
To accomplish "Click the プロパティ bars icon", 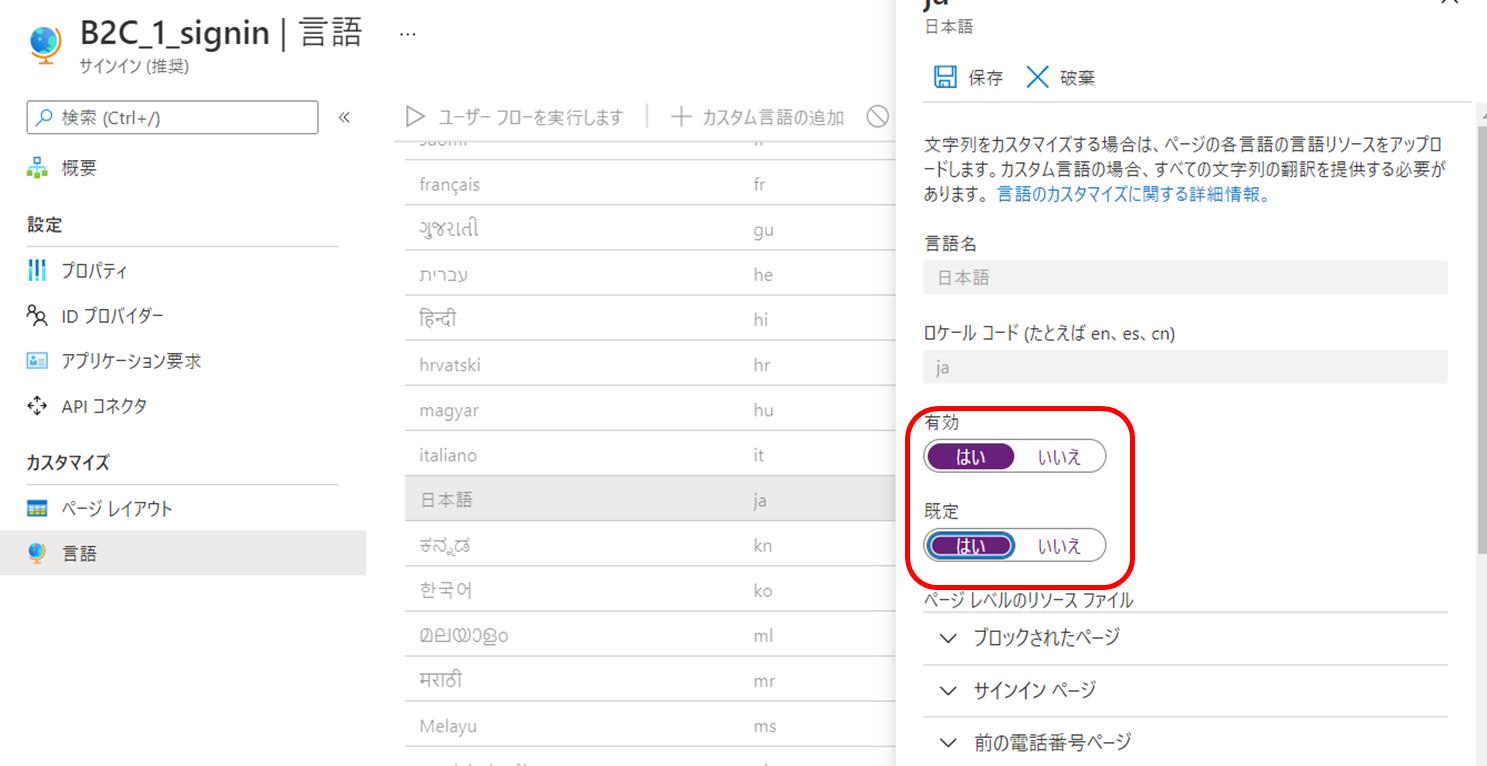I will pyautogui.click(x=37, y=270).
